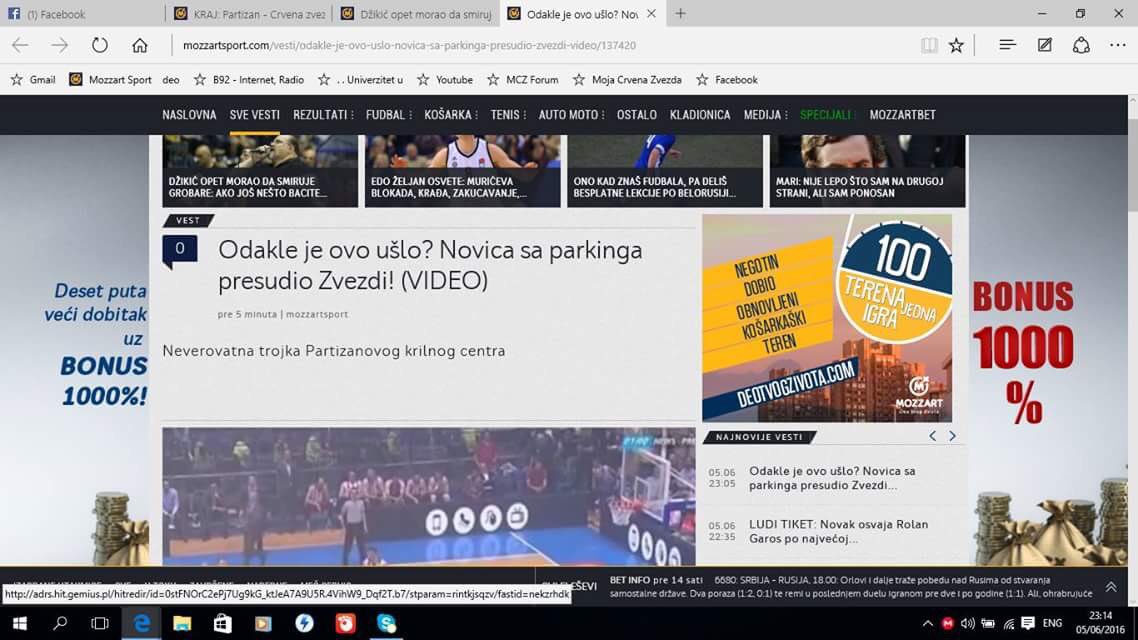Open File Explorer from the taskbar
1138x640 pixels.
click(x=181, y=623)
